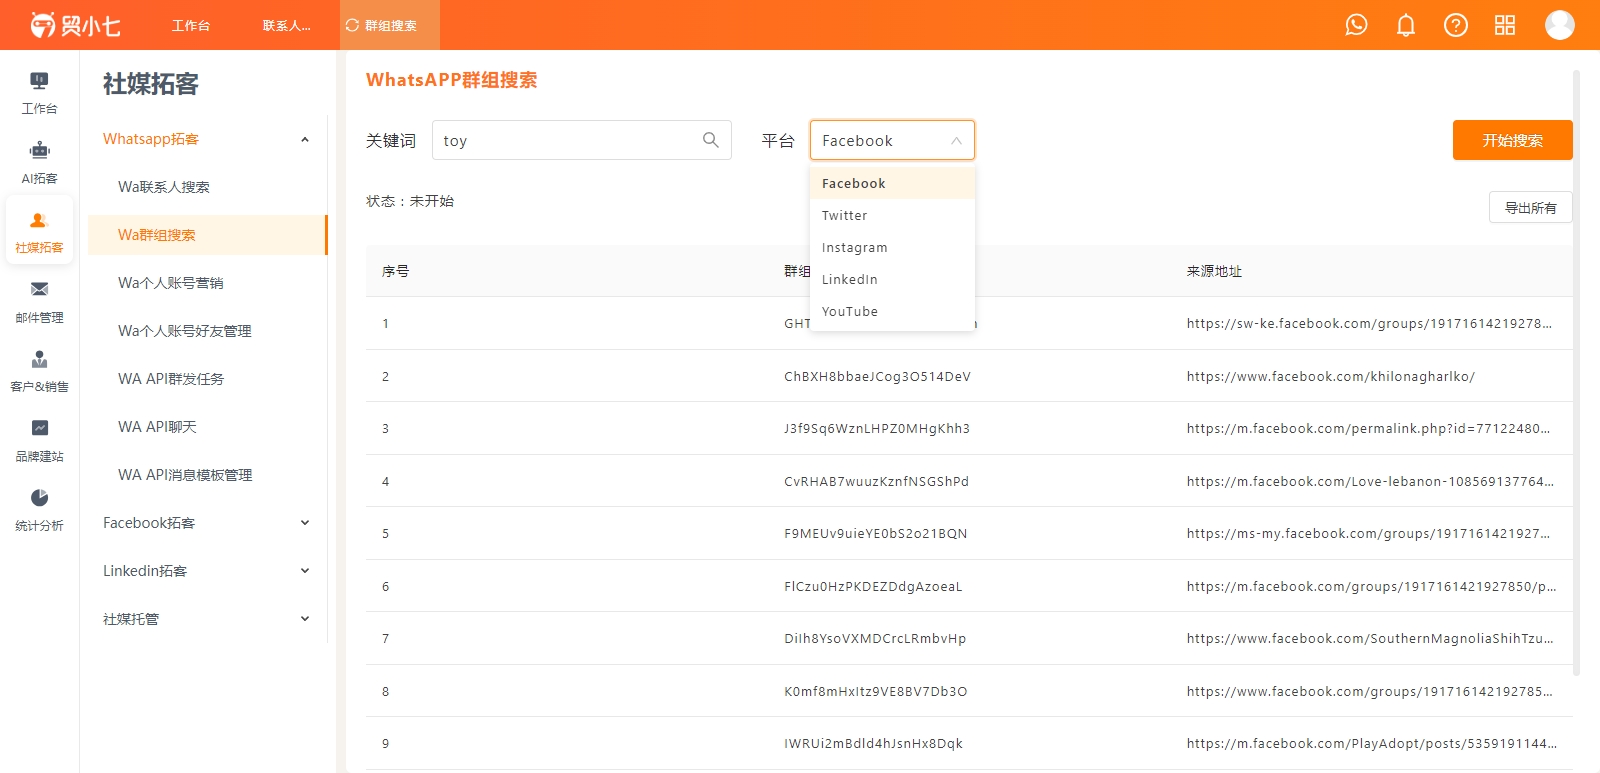Viewport: 1600px width, 773px height.
Task: Open the notification bell
Action: (x=1406, y=25)
